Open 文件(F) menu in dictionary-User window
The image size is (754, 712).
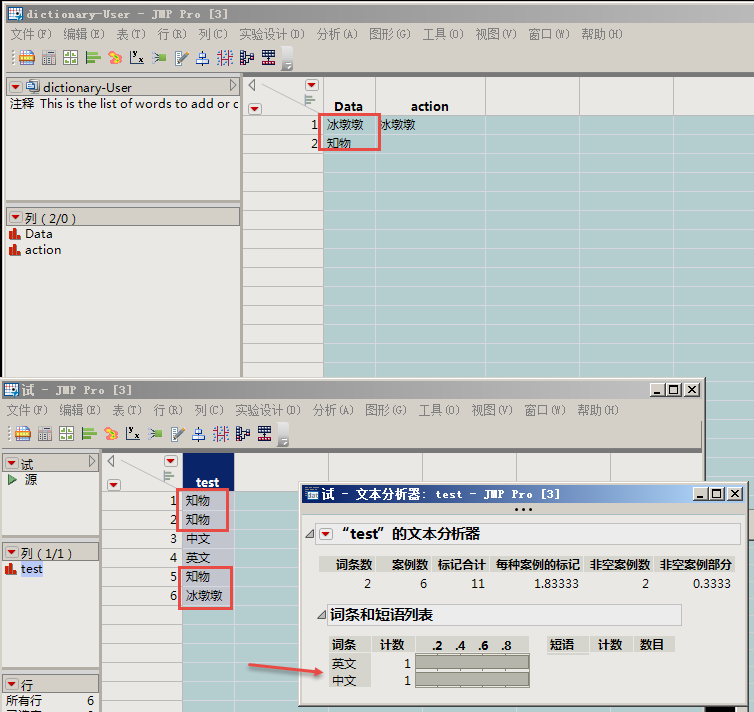(x=31, y=34)
